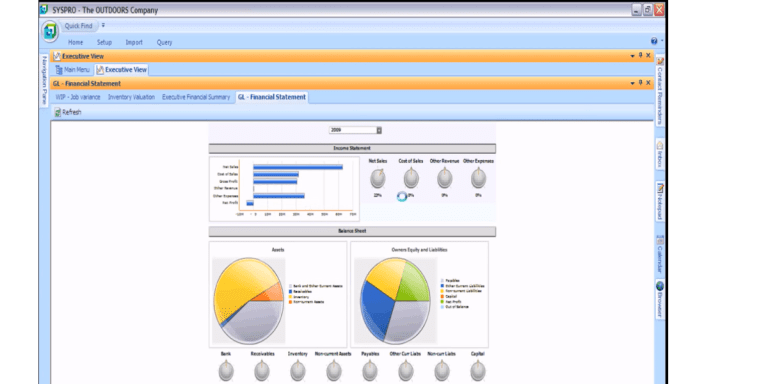Open the WIP - Job variance tab

[x=78, y=97]
